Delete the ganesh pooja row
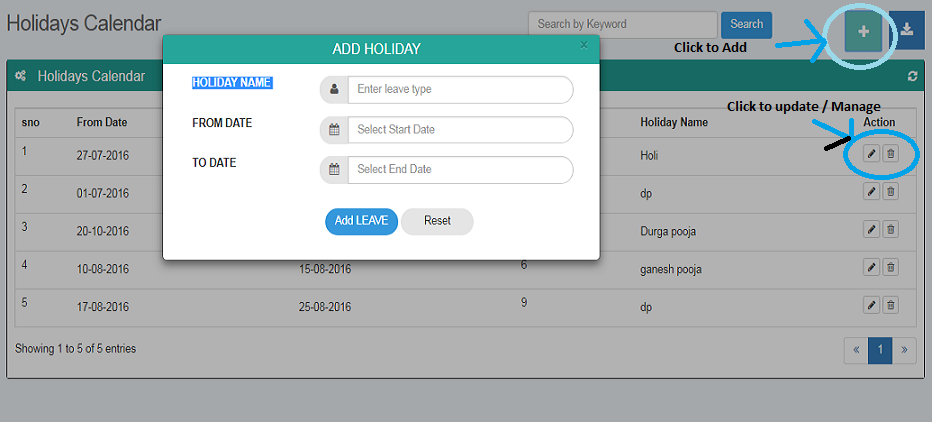The image size is (932, 422). click(x=890, y=267)
